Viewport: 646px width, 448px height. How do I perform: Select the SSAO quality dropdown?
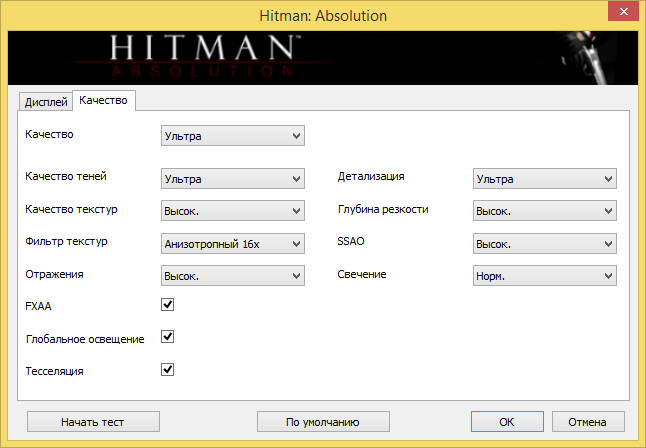click(x=544, y=243)
